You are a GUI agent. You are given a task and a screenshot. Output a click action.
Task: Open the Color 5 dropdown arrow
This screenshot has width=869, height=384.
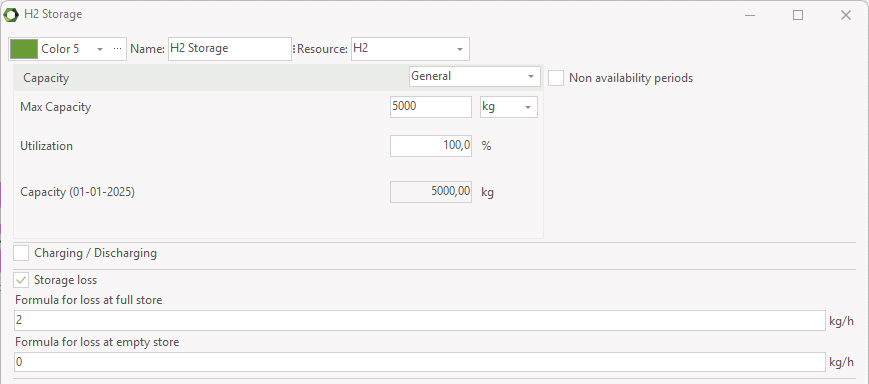click(x=100, y=49)
